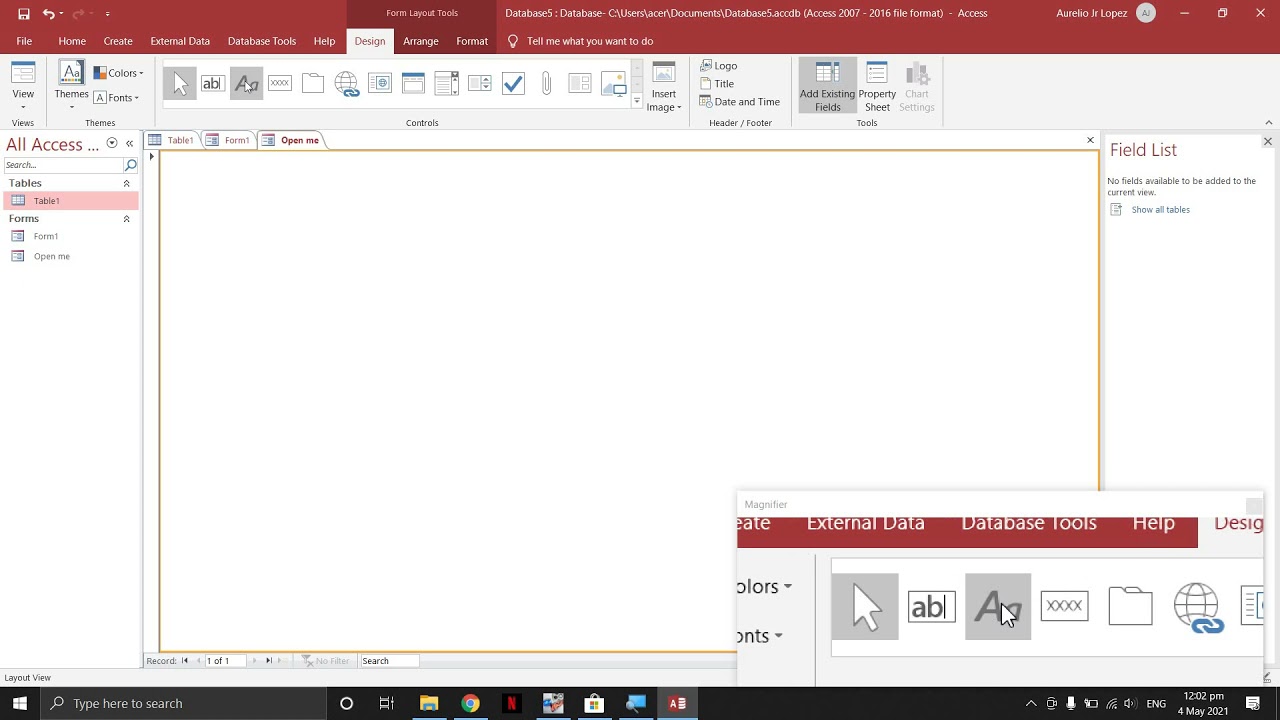Go to first record button
The image size is (1280, 720).
pyautogui.click(x=185, y=661)
